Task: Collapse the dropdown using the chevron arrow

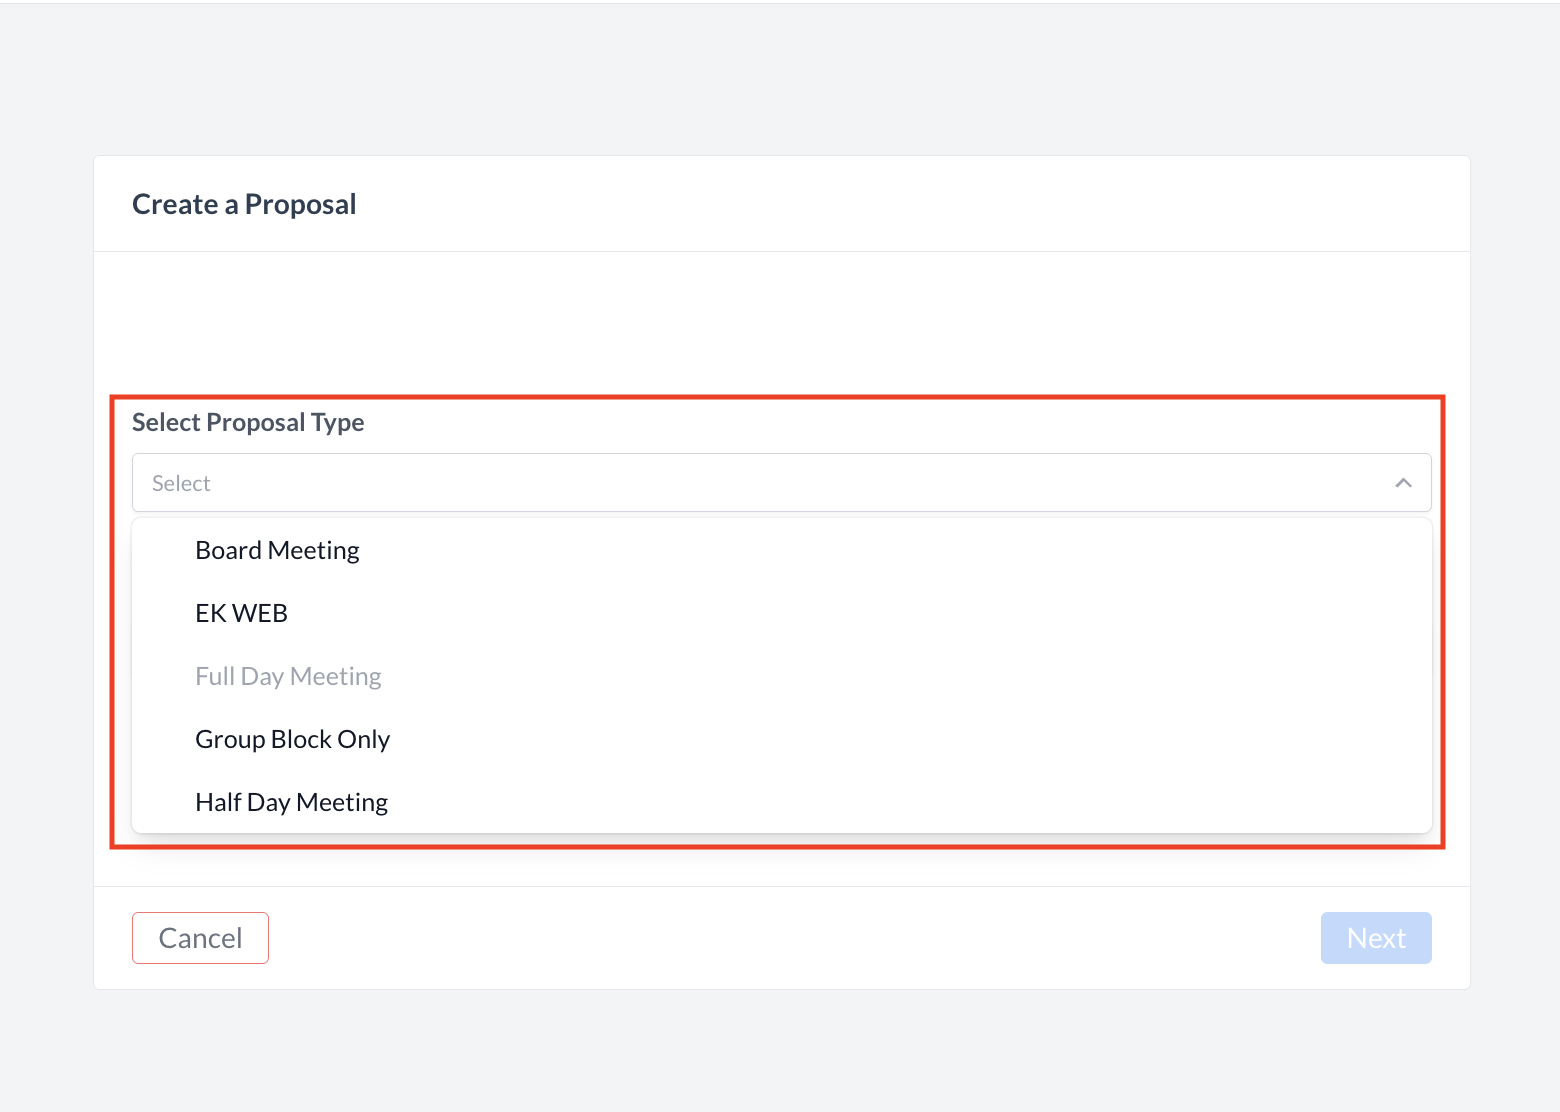Action: click(x=1403, y=483)
